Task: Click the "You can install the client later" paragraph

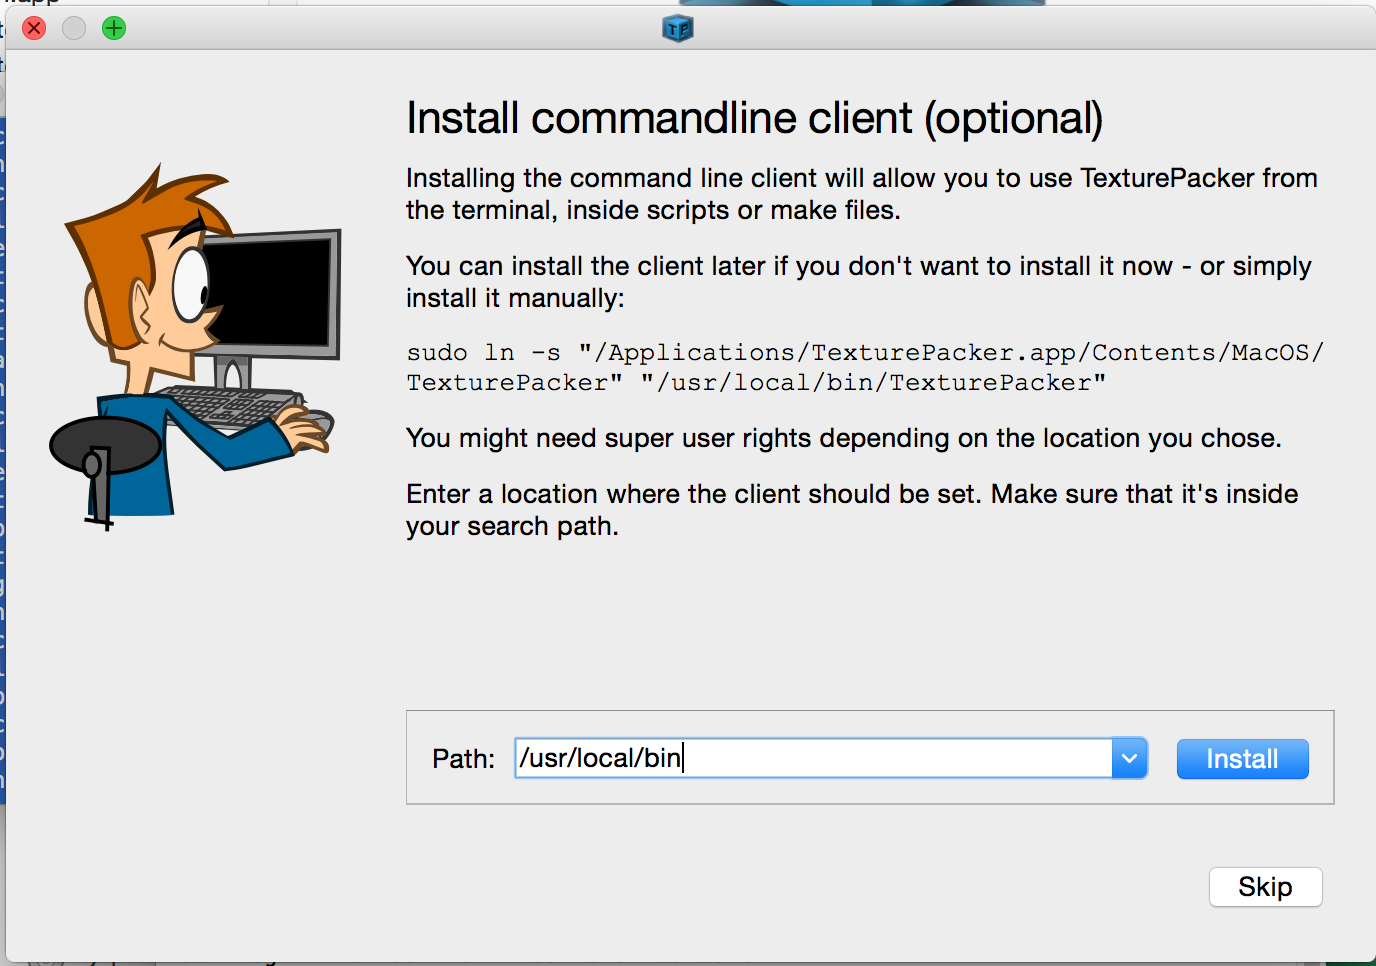Action: [x=858, y=281]
